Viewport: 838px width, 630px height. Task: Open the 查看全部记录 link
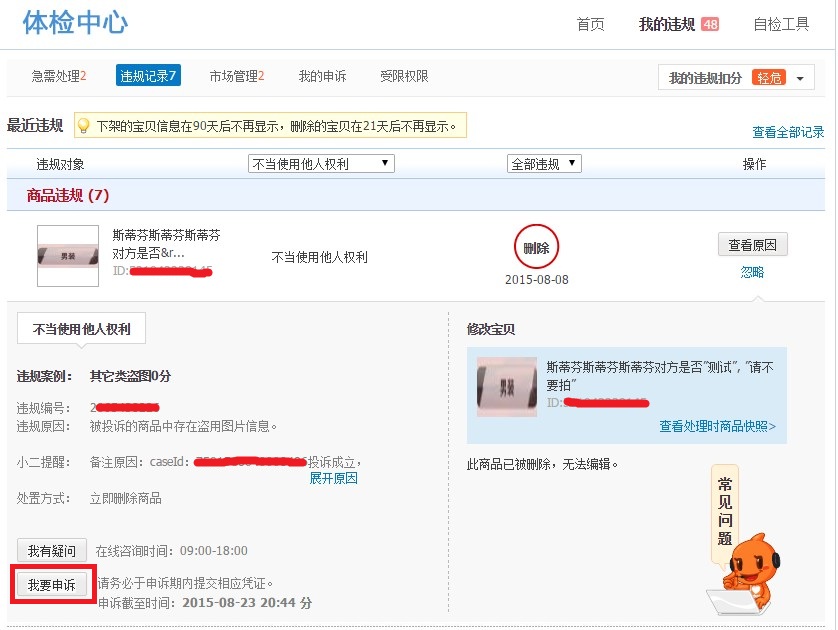click(x=788, y=132)
